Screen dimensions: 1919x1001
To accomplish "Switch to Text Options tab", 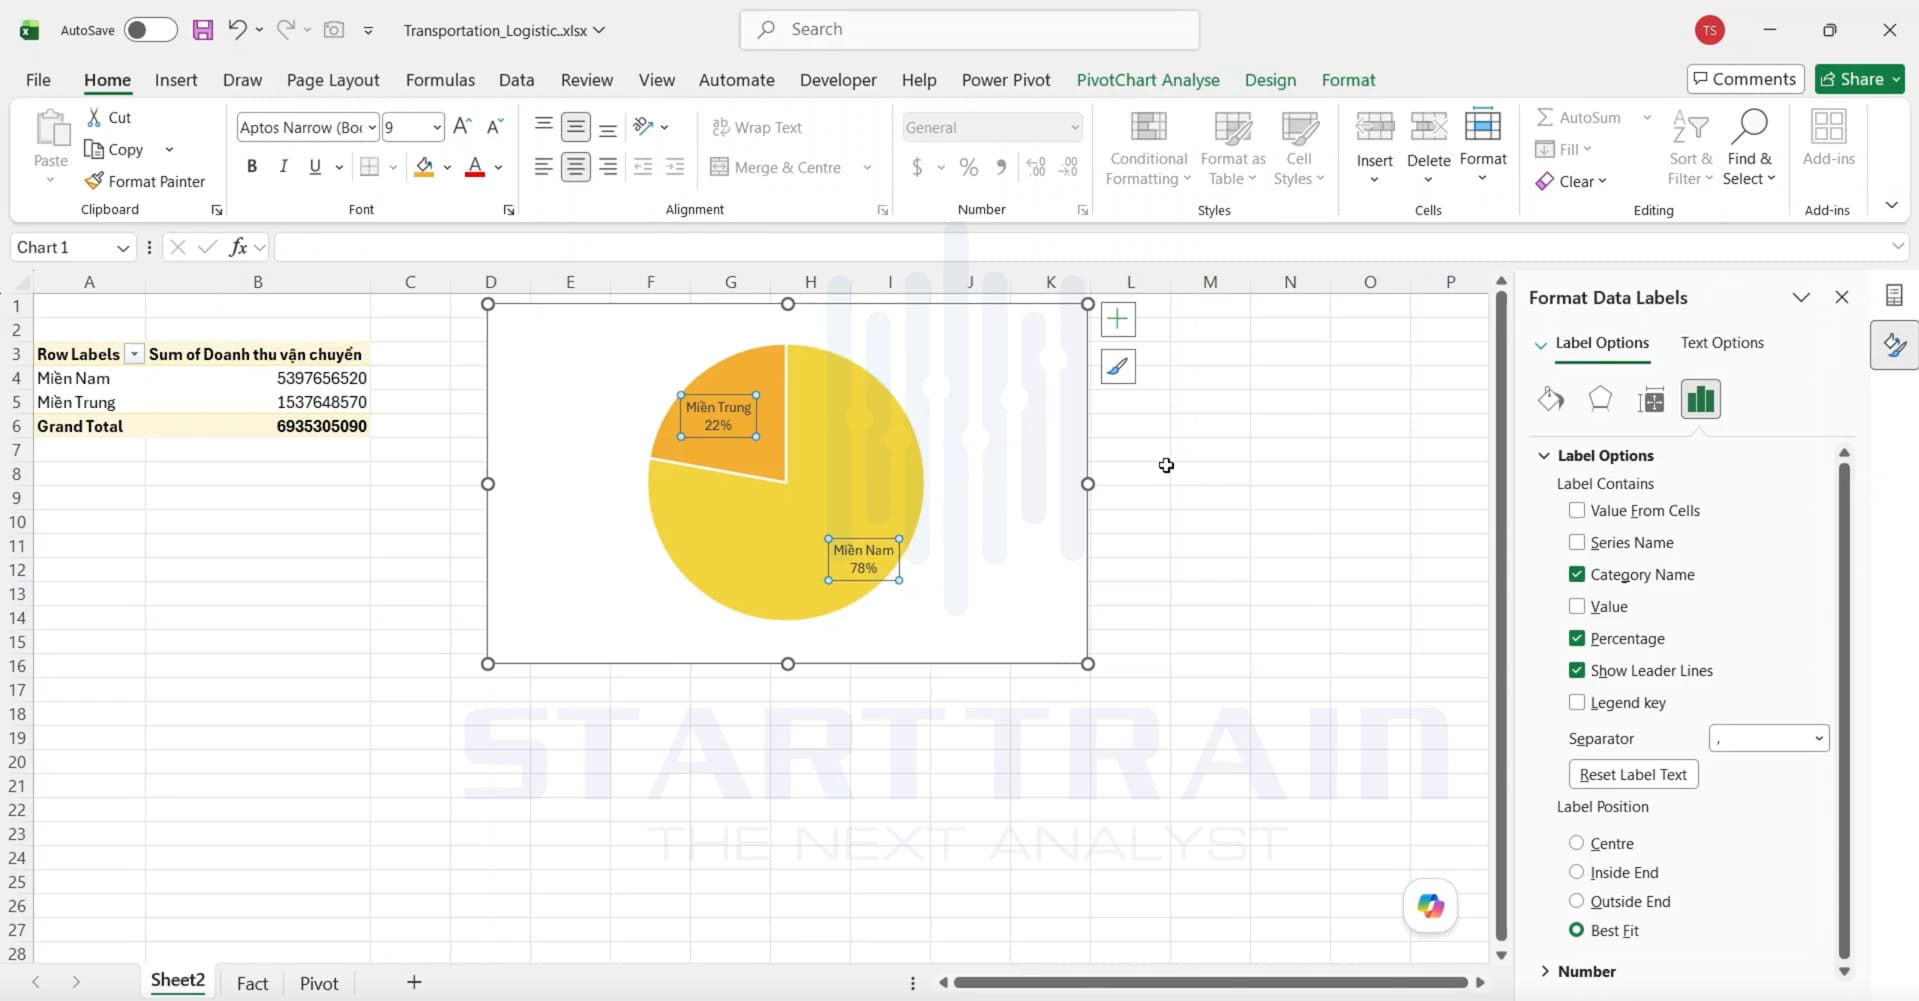I will (1722, 342).
